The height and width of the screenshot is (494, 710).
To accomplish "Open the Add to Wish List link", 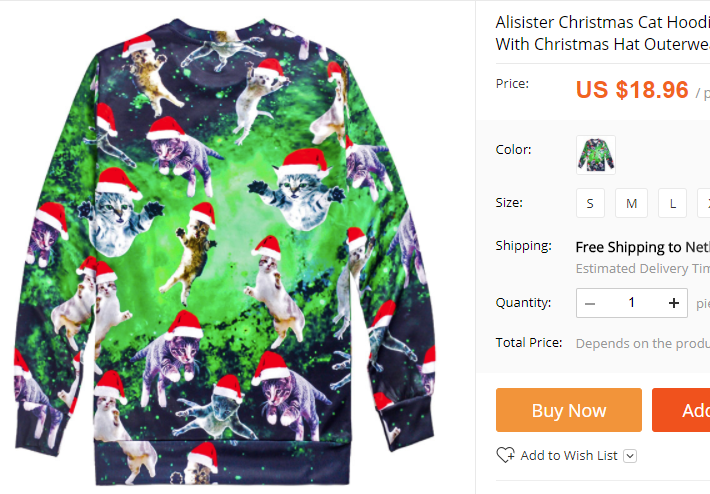I will click(569, 455).
